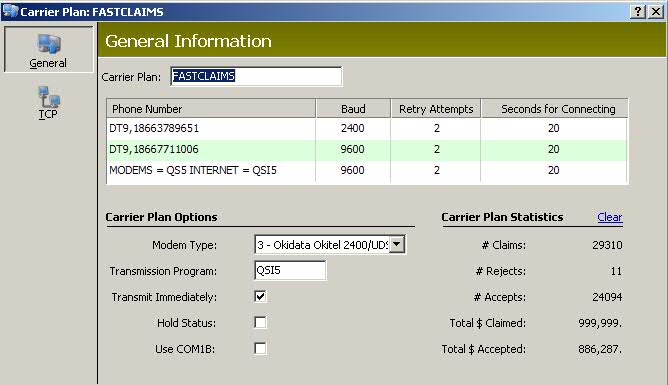This screenshot has width=668, height=385.
Task: Click seconds value in the MODEMS row
Action: (x=553, y=170)
